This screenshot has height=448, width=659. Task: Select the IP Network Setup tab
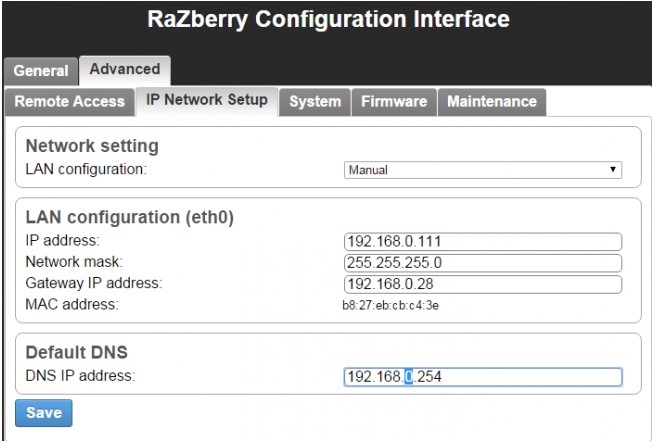pos(207,100)
